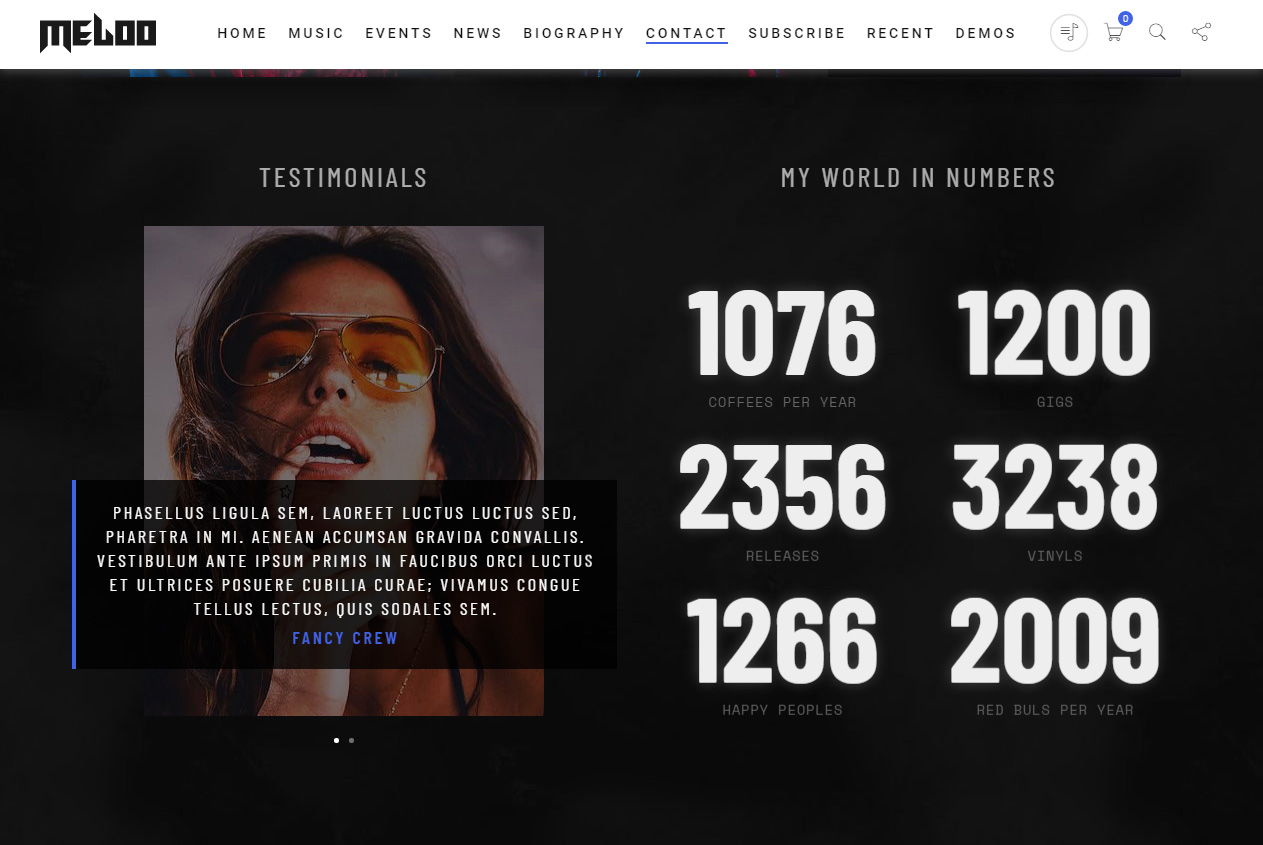
Task: Open the shopping cart icon
Action: [x=1113, y=33]
